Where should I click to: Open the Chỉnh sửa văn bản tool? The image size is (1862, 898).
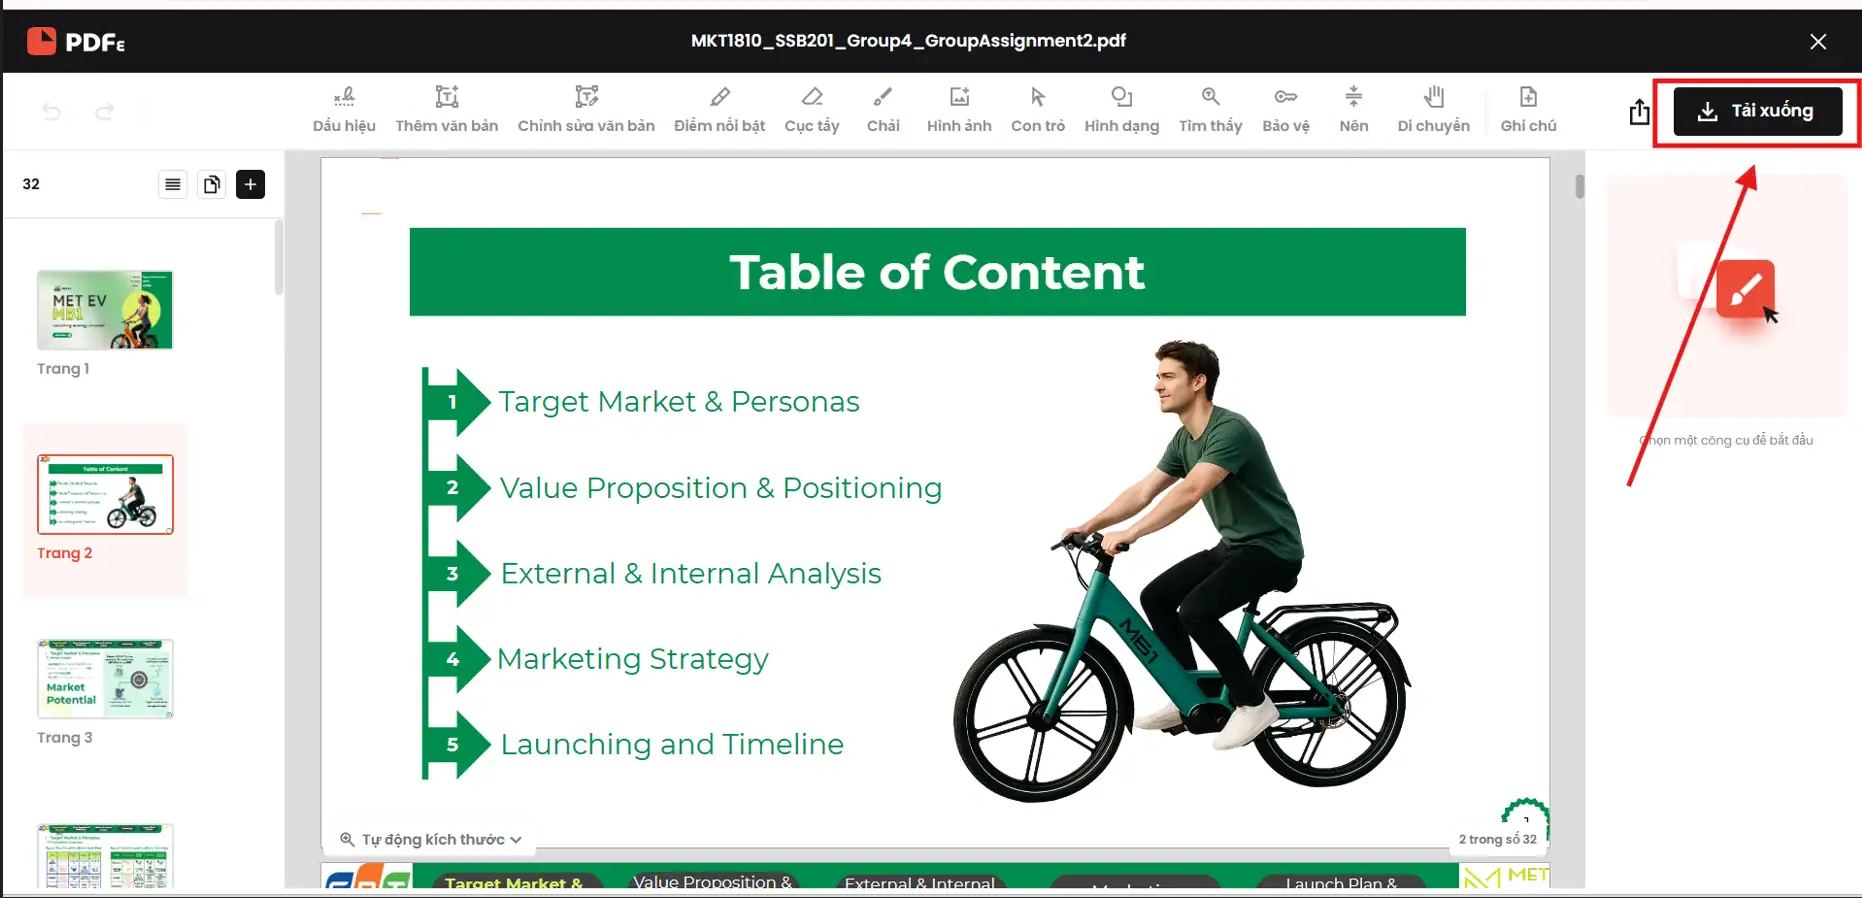pos(586,110)
